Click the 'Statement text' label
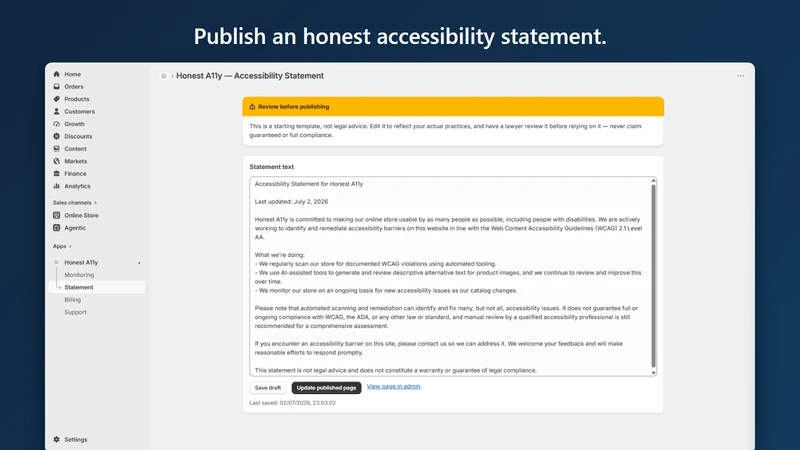 click(271, 167)
